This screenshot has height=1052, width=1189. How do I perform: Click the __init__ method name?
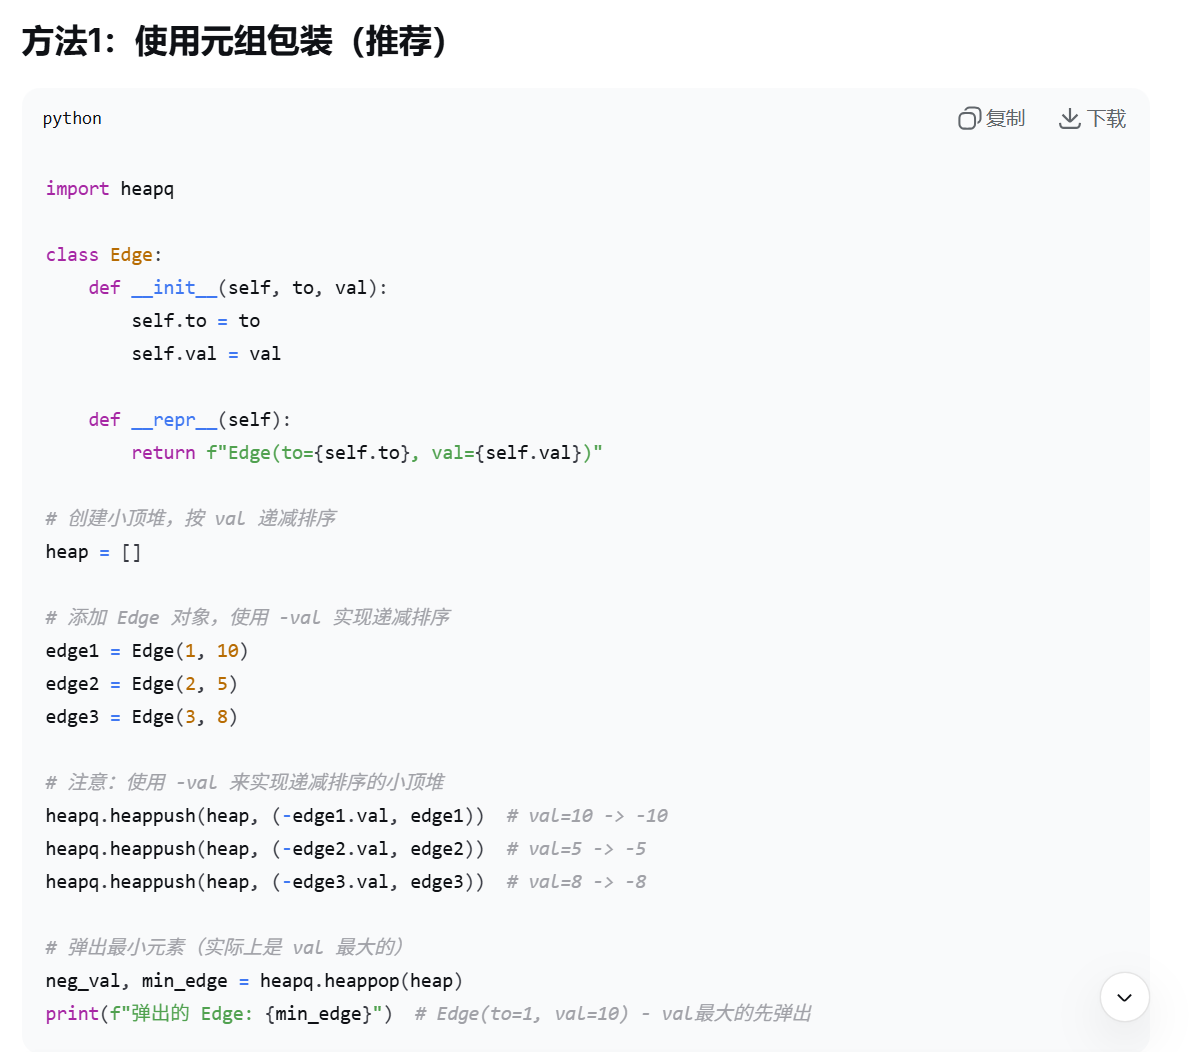click(x=174, y=287)
